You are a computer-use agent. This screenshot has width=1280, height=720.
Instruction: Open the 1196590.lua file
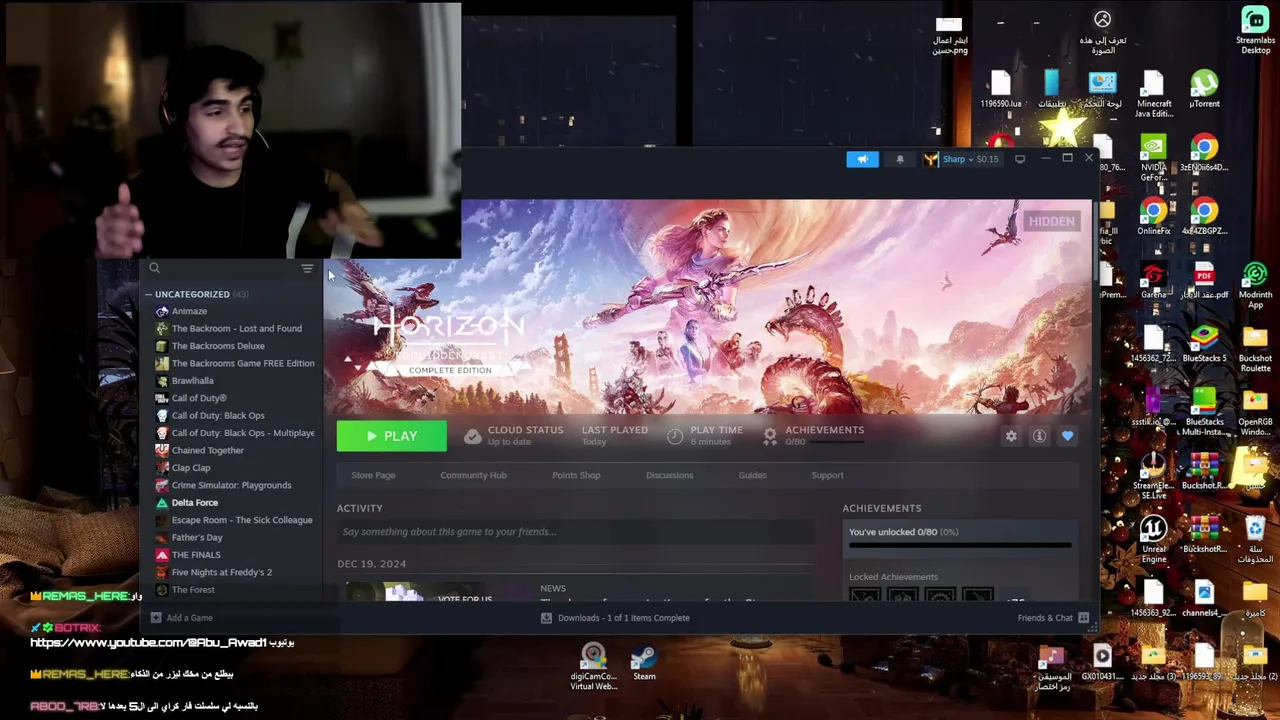tap(1001, 90)
